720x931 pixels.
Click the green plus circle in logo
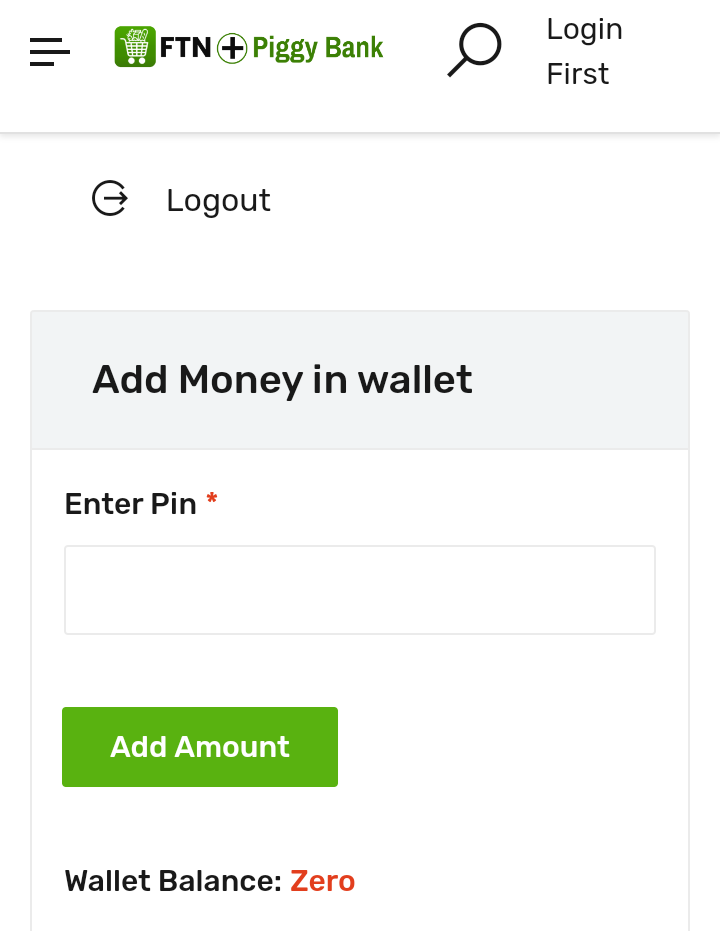point(232,48)
